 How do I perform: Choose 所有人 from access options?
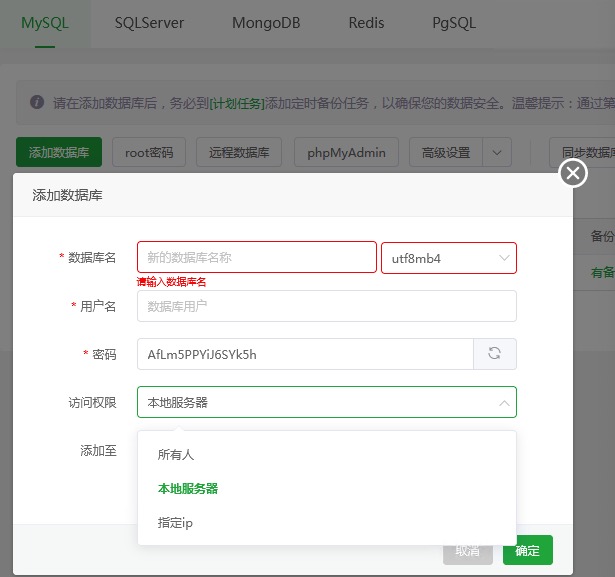click(327, 455)
